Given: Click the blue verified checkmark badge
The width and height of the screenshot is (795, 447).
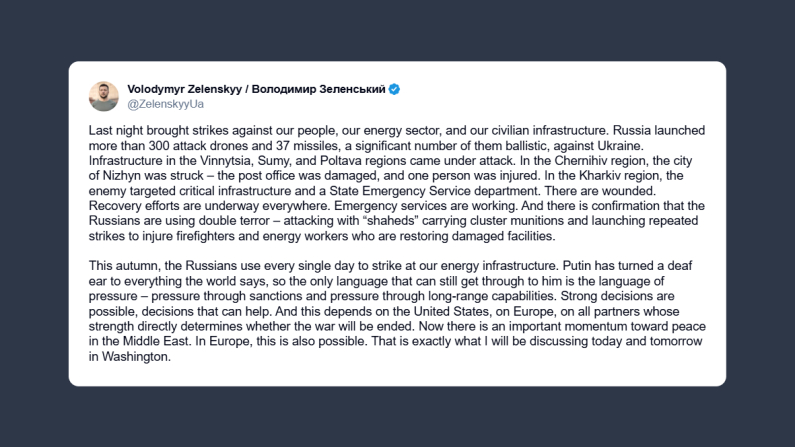Looking at the screenshot, I should 395,89.
